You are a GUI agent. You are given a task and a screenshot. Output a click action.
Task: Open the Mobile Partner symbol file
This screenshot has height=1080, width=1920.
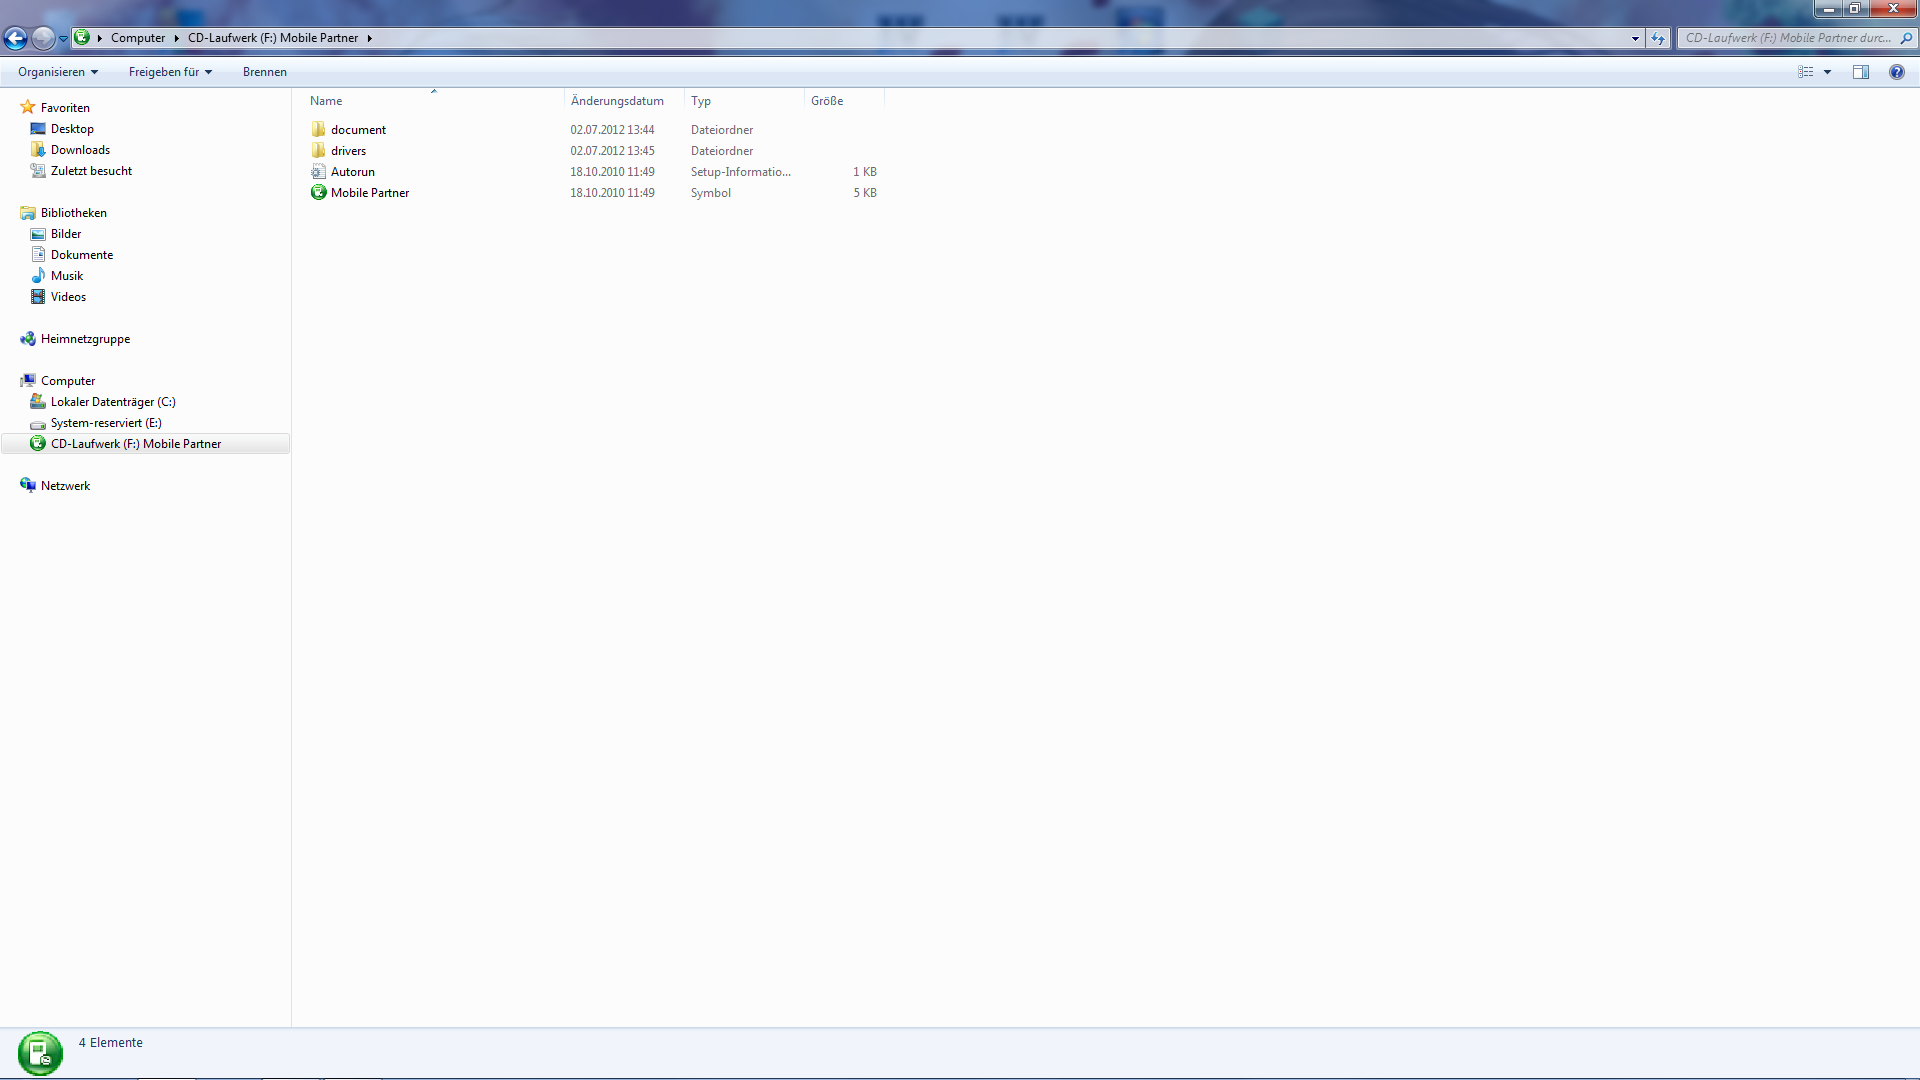[369, 193]
